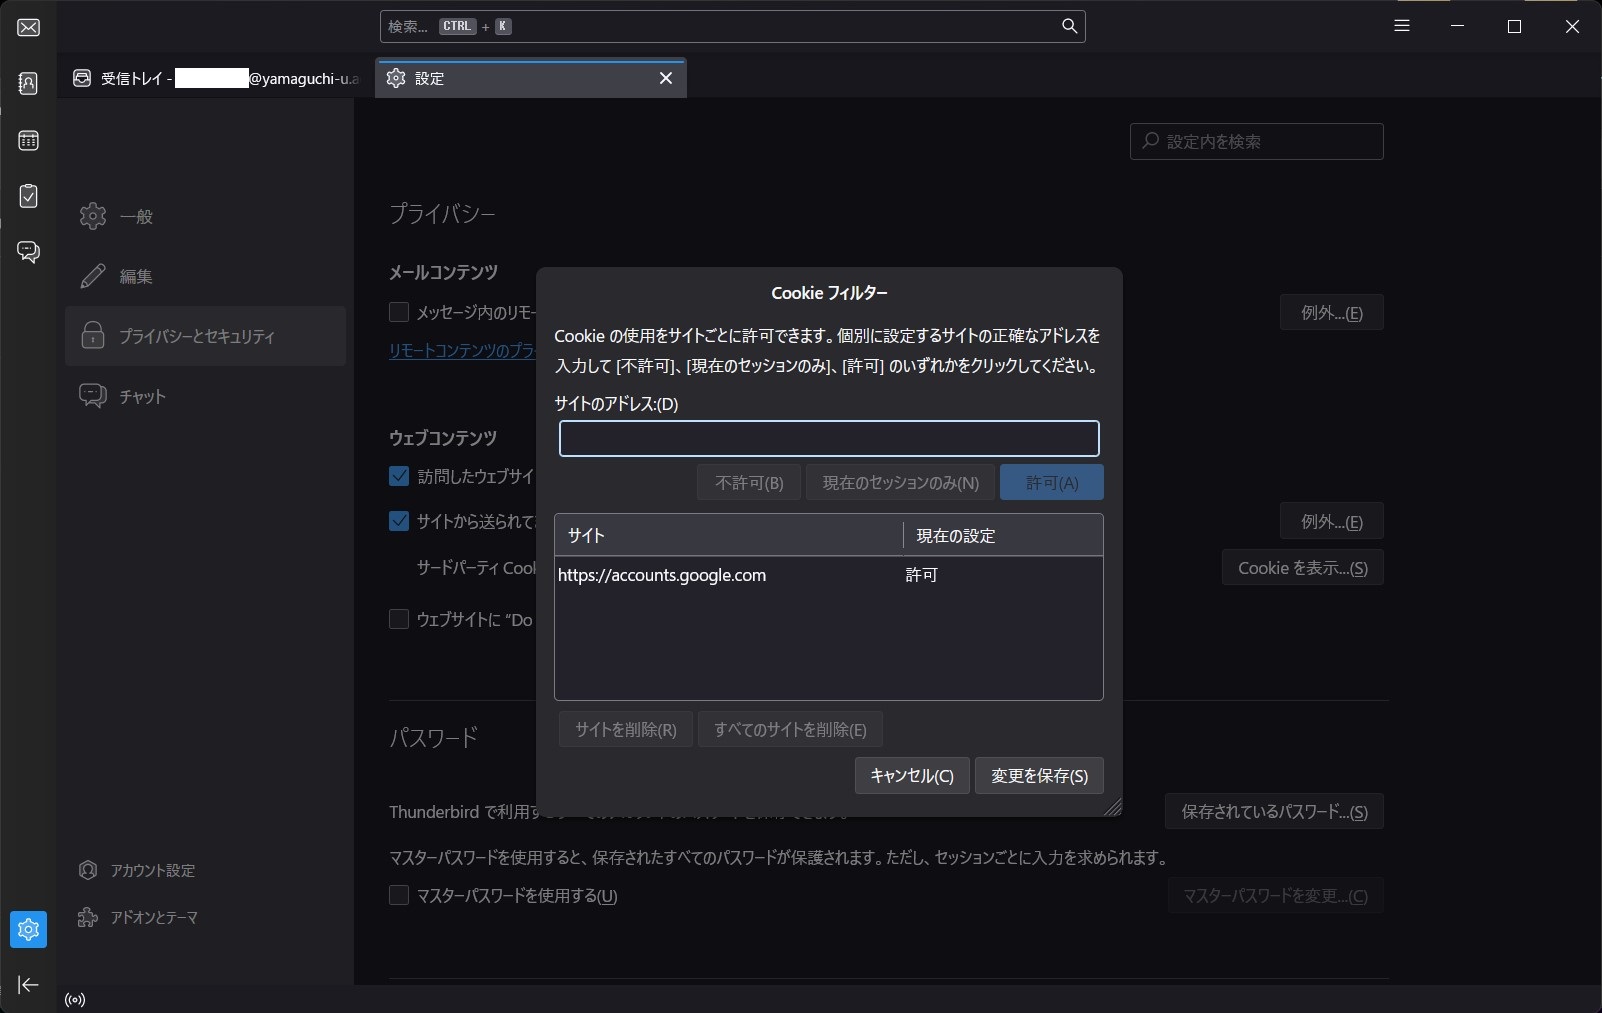Open アドオンとテーマ link in sidebar
1602x1013 pixels.
tap(137, 917)
